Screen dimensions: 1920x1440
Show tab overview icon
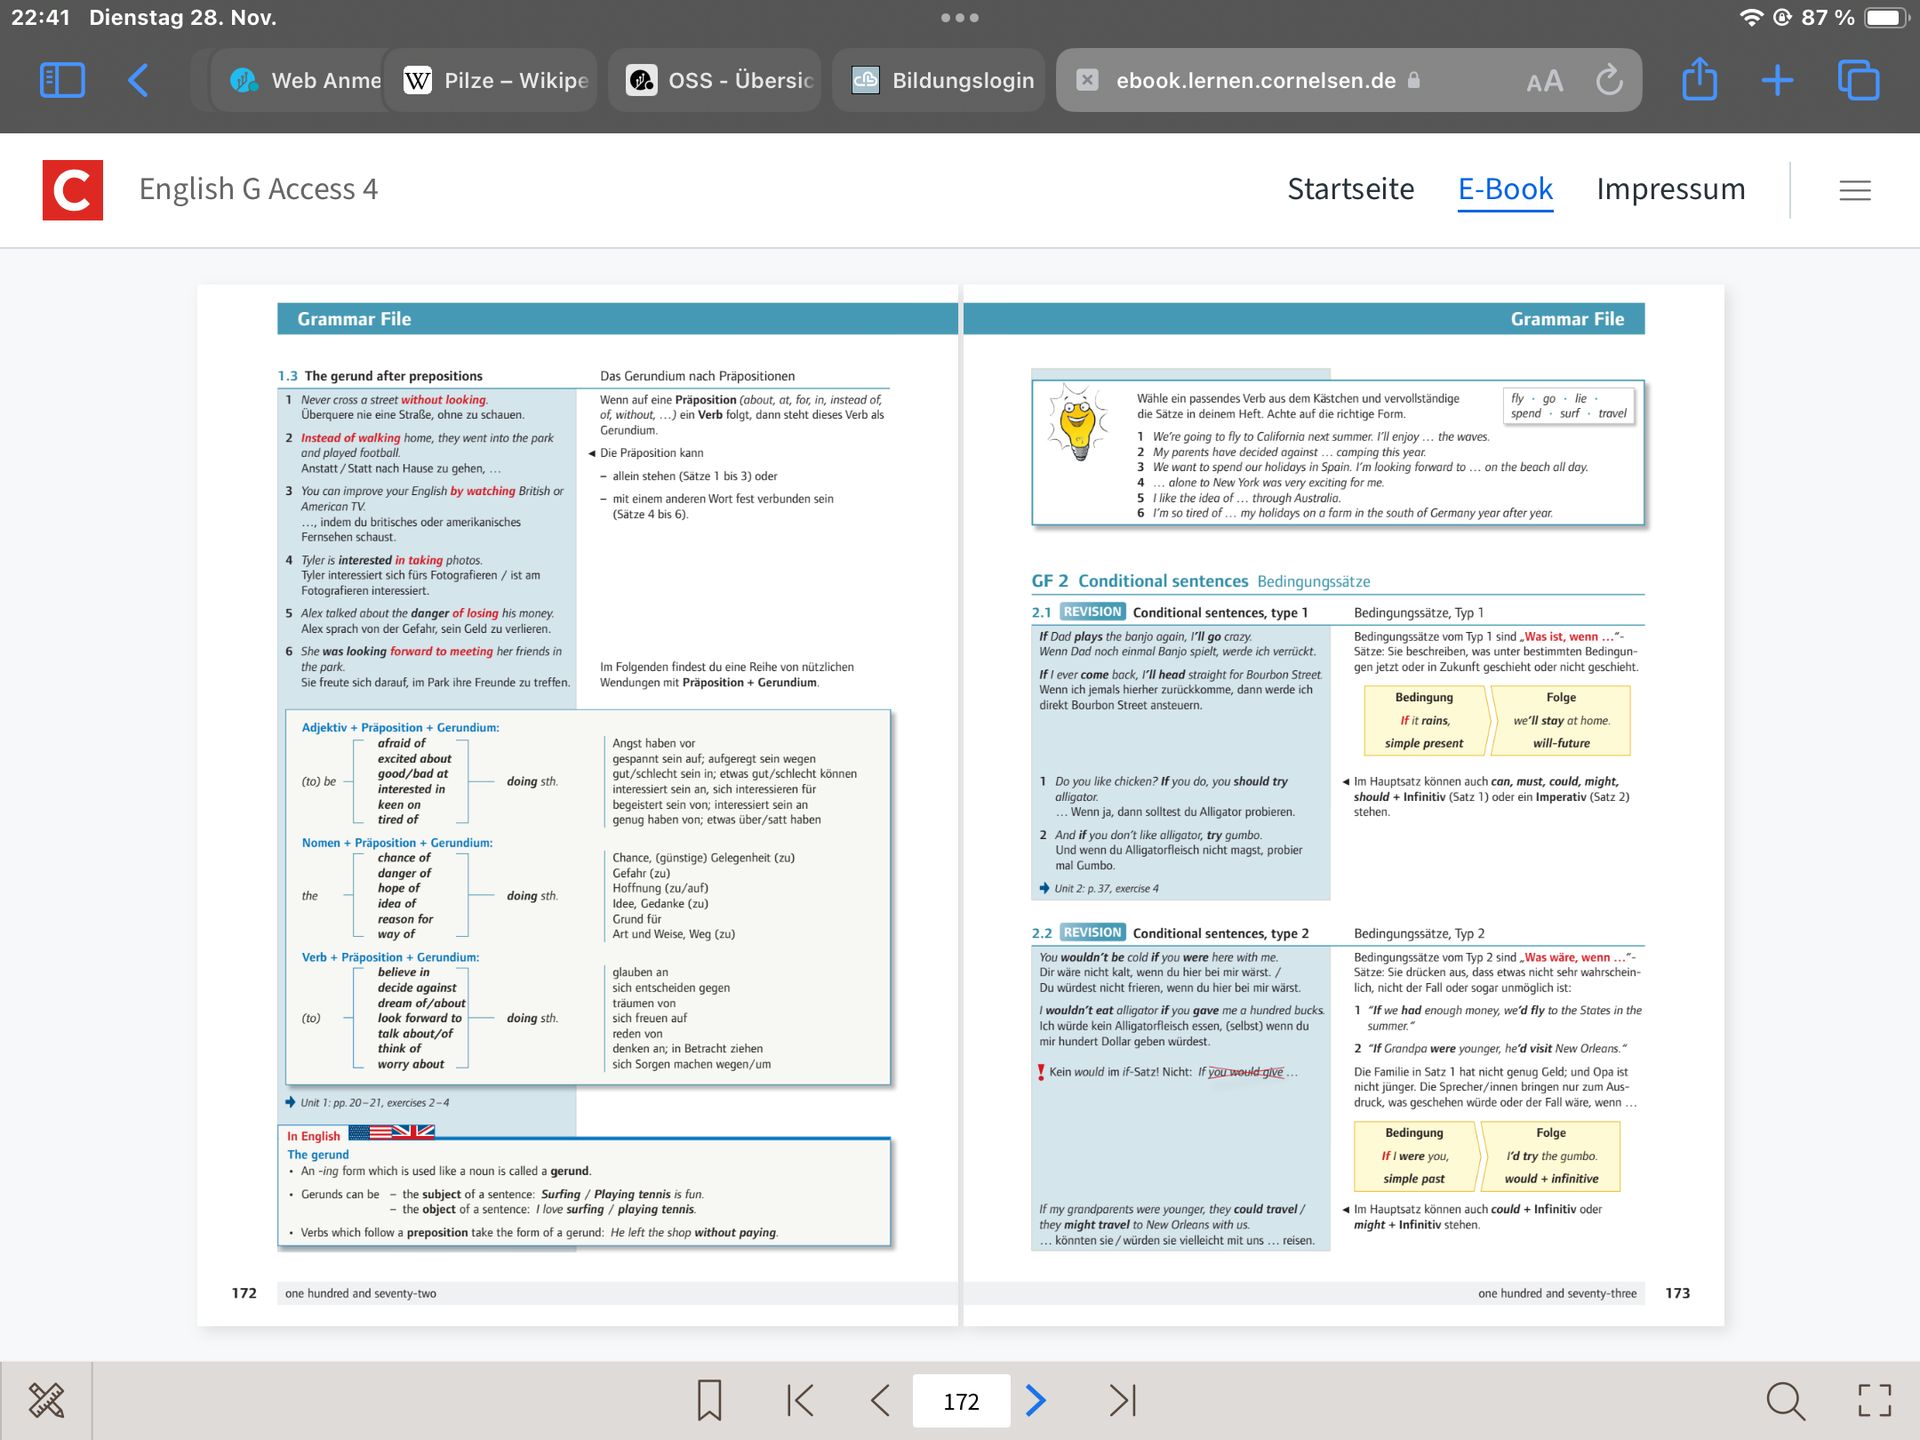click(x=1858, y=80)
